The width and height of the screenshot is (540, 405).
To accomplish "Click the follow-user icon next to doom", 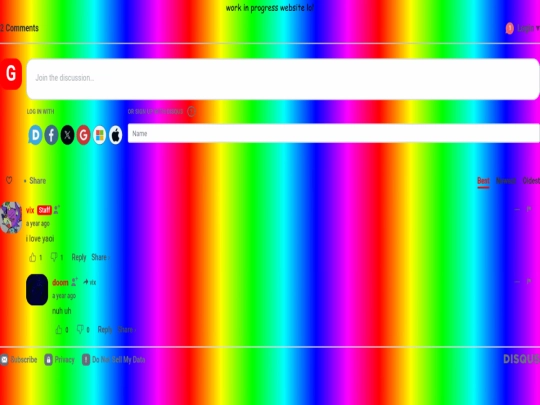I will (x=74, y=282).
